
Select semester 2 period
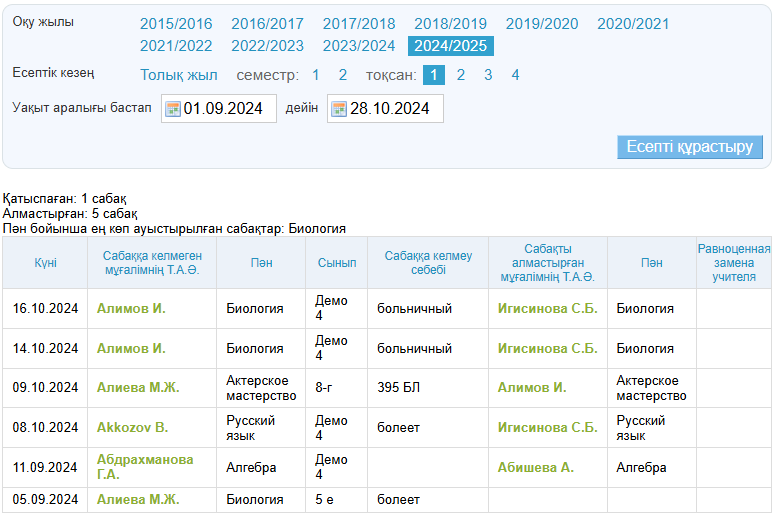pos(342,75)
